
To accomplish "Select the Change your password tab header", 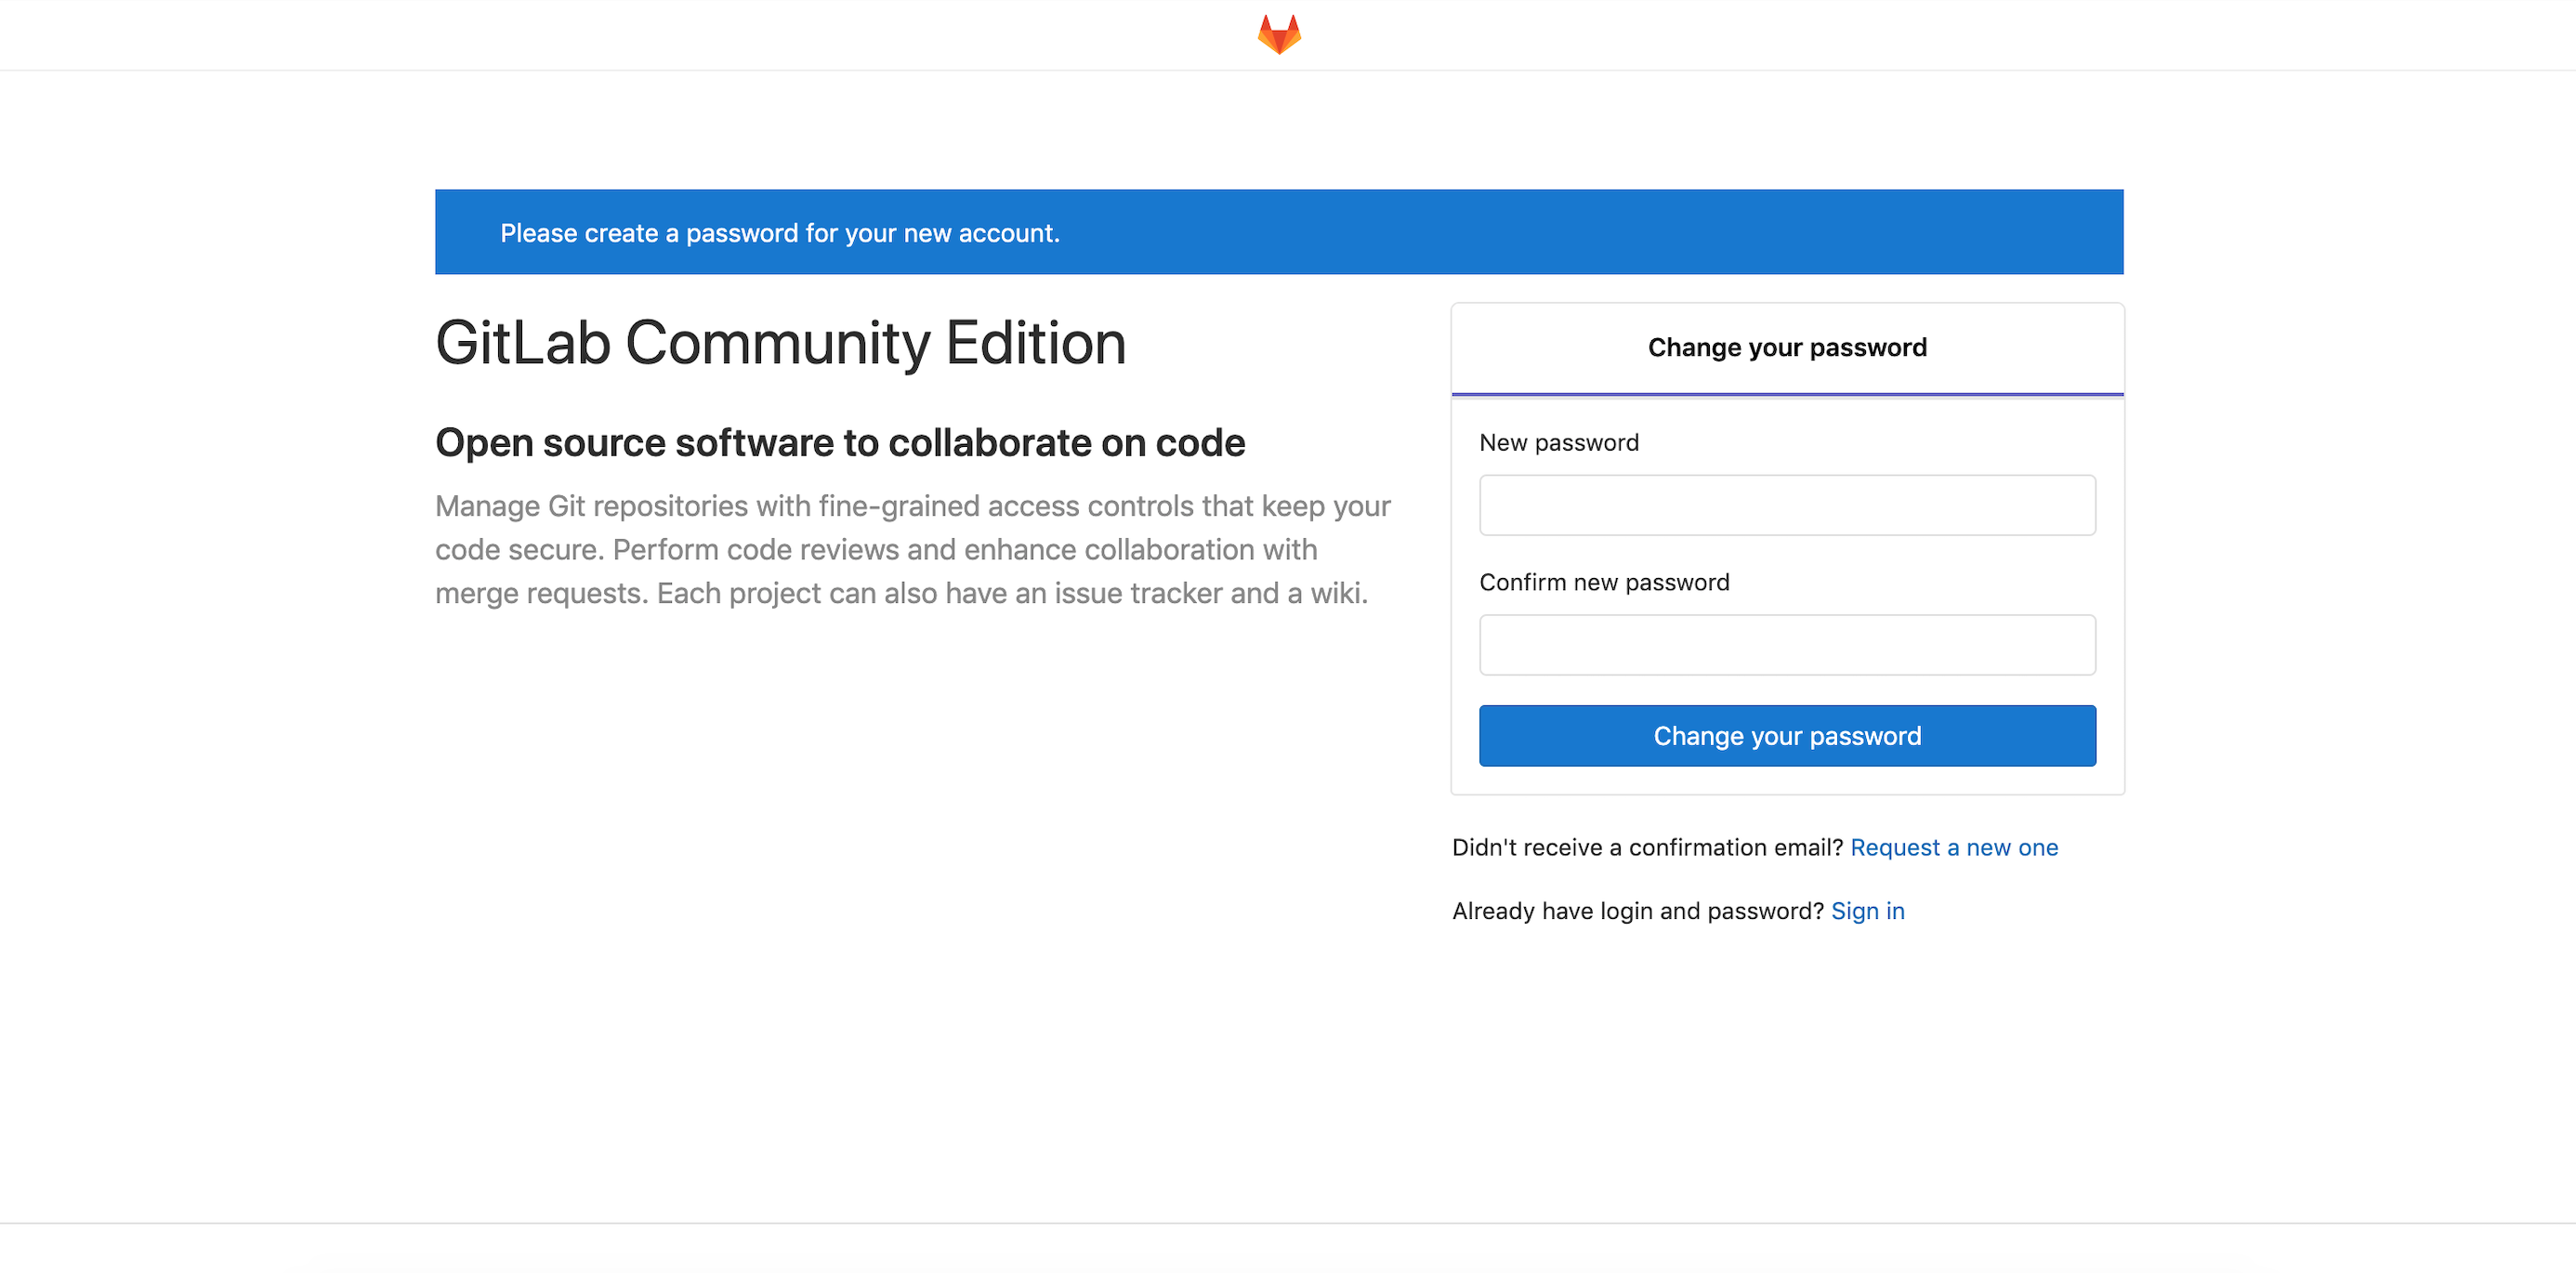I will tap(1786, 347).
